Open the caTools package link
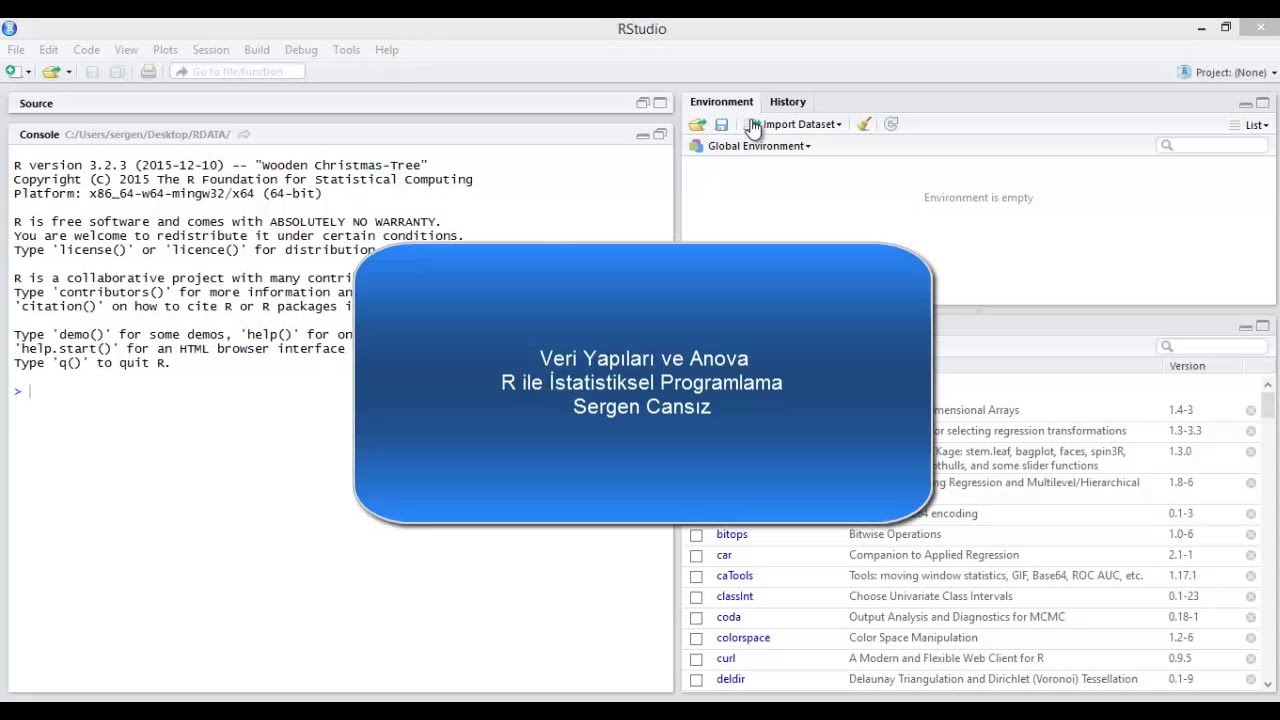The height and width of the screenshot is (720, 1280). tap(735, 576)
